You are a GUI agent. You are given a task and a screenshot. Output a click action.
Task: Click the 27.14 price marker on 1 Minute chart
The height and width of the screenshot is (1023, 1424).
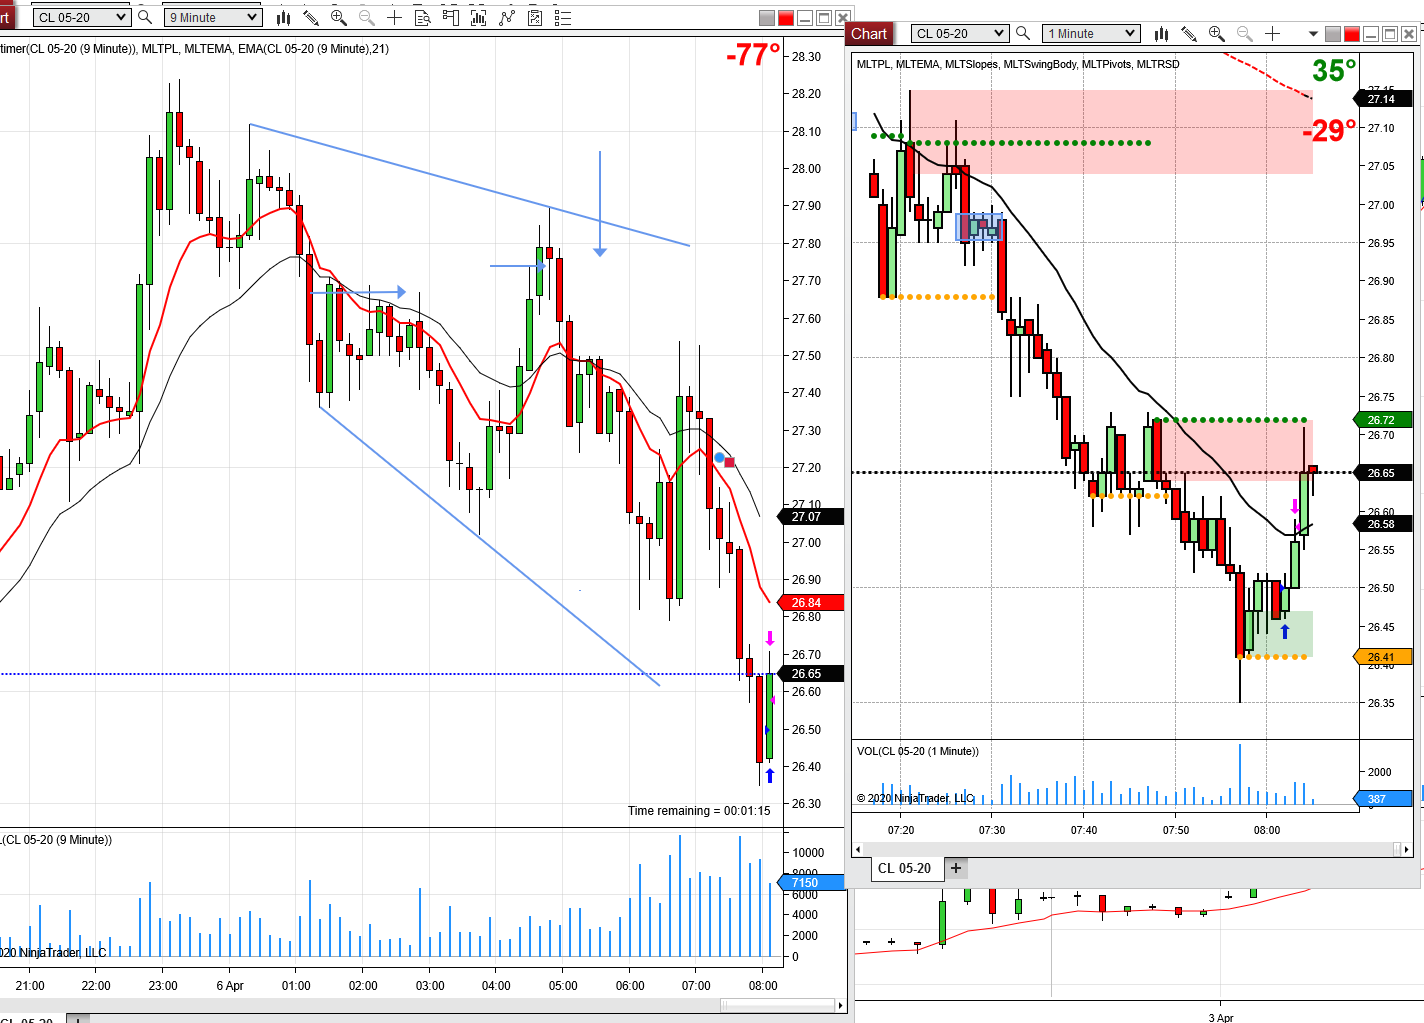pos(1383,99)
